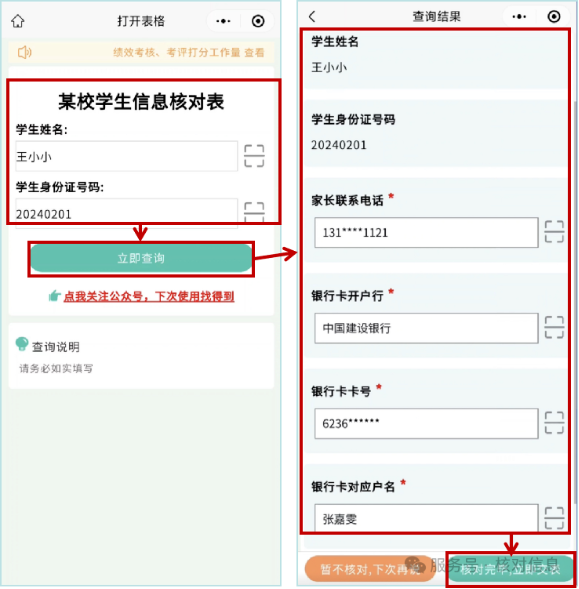This screenshot has height=589, width=579.
Task: Tap scan icon next to 王小小 input
Action: click(254, 156)
